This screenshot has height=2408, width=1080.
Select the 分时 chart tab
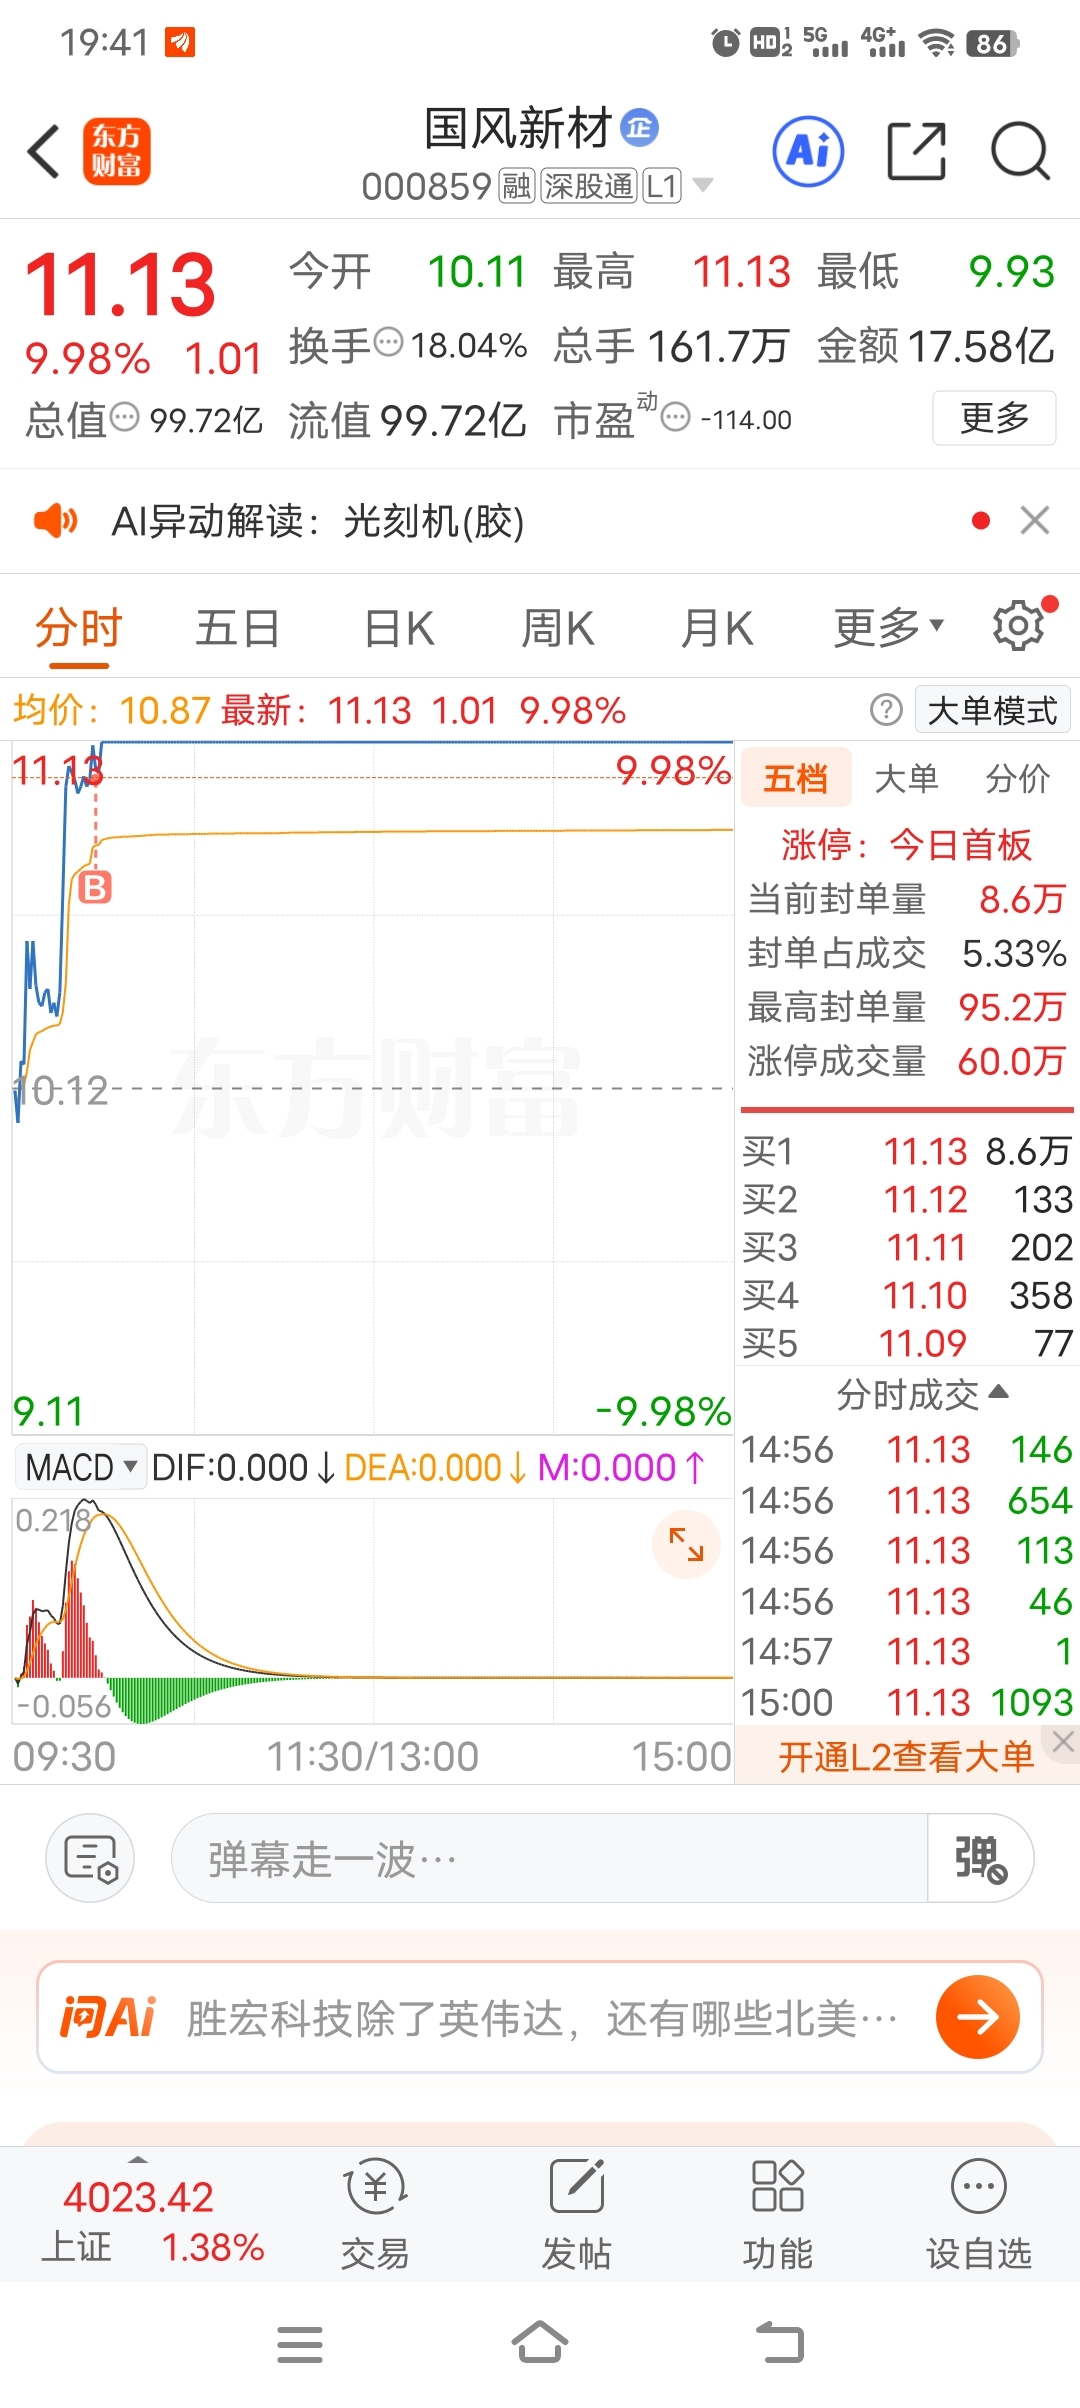point(78,629)
